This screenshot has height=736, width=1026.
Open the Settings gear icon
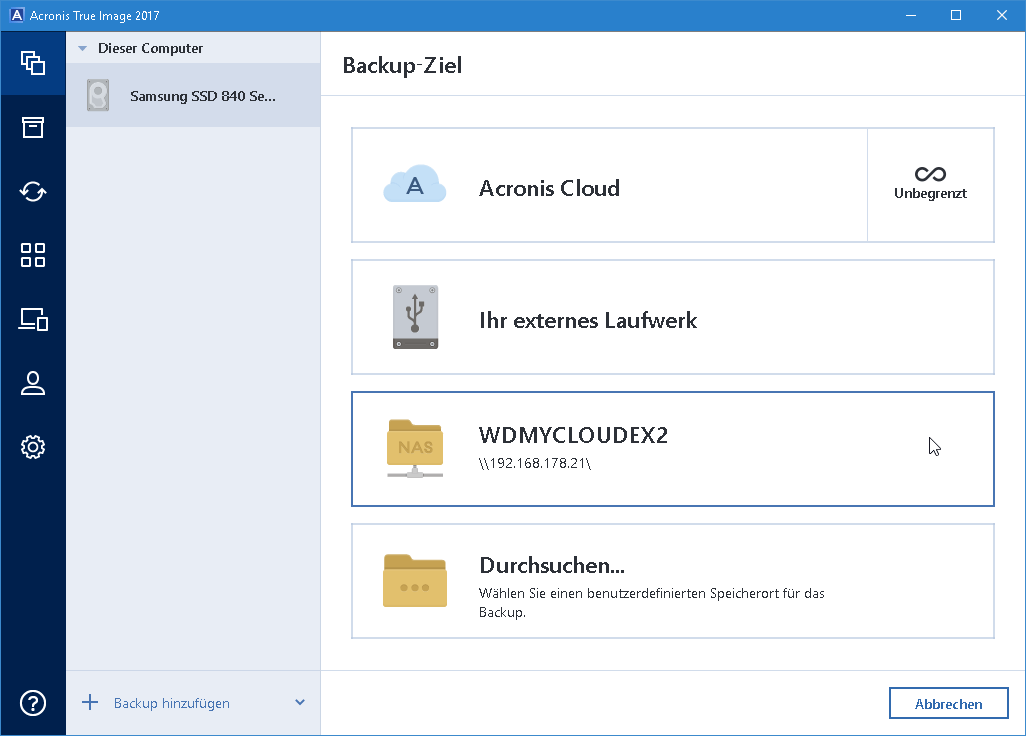click(x=33, y=447)
